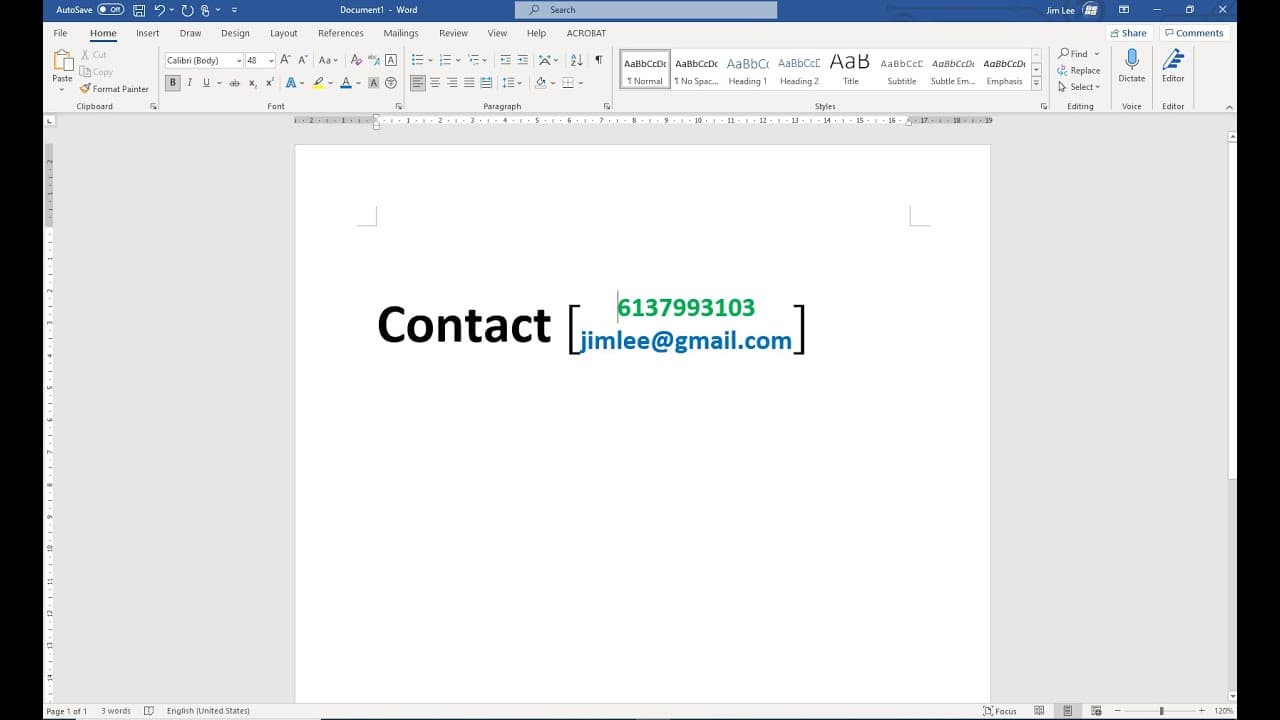Open the ACROBAT tab
1280x720 pixels.
pyautogui.click(x=586, y=33)
